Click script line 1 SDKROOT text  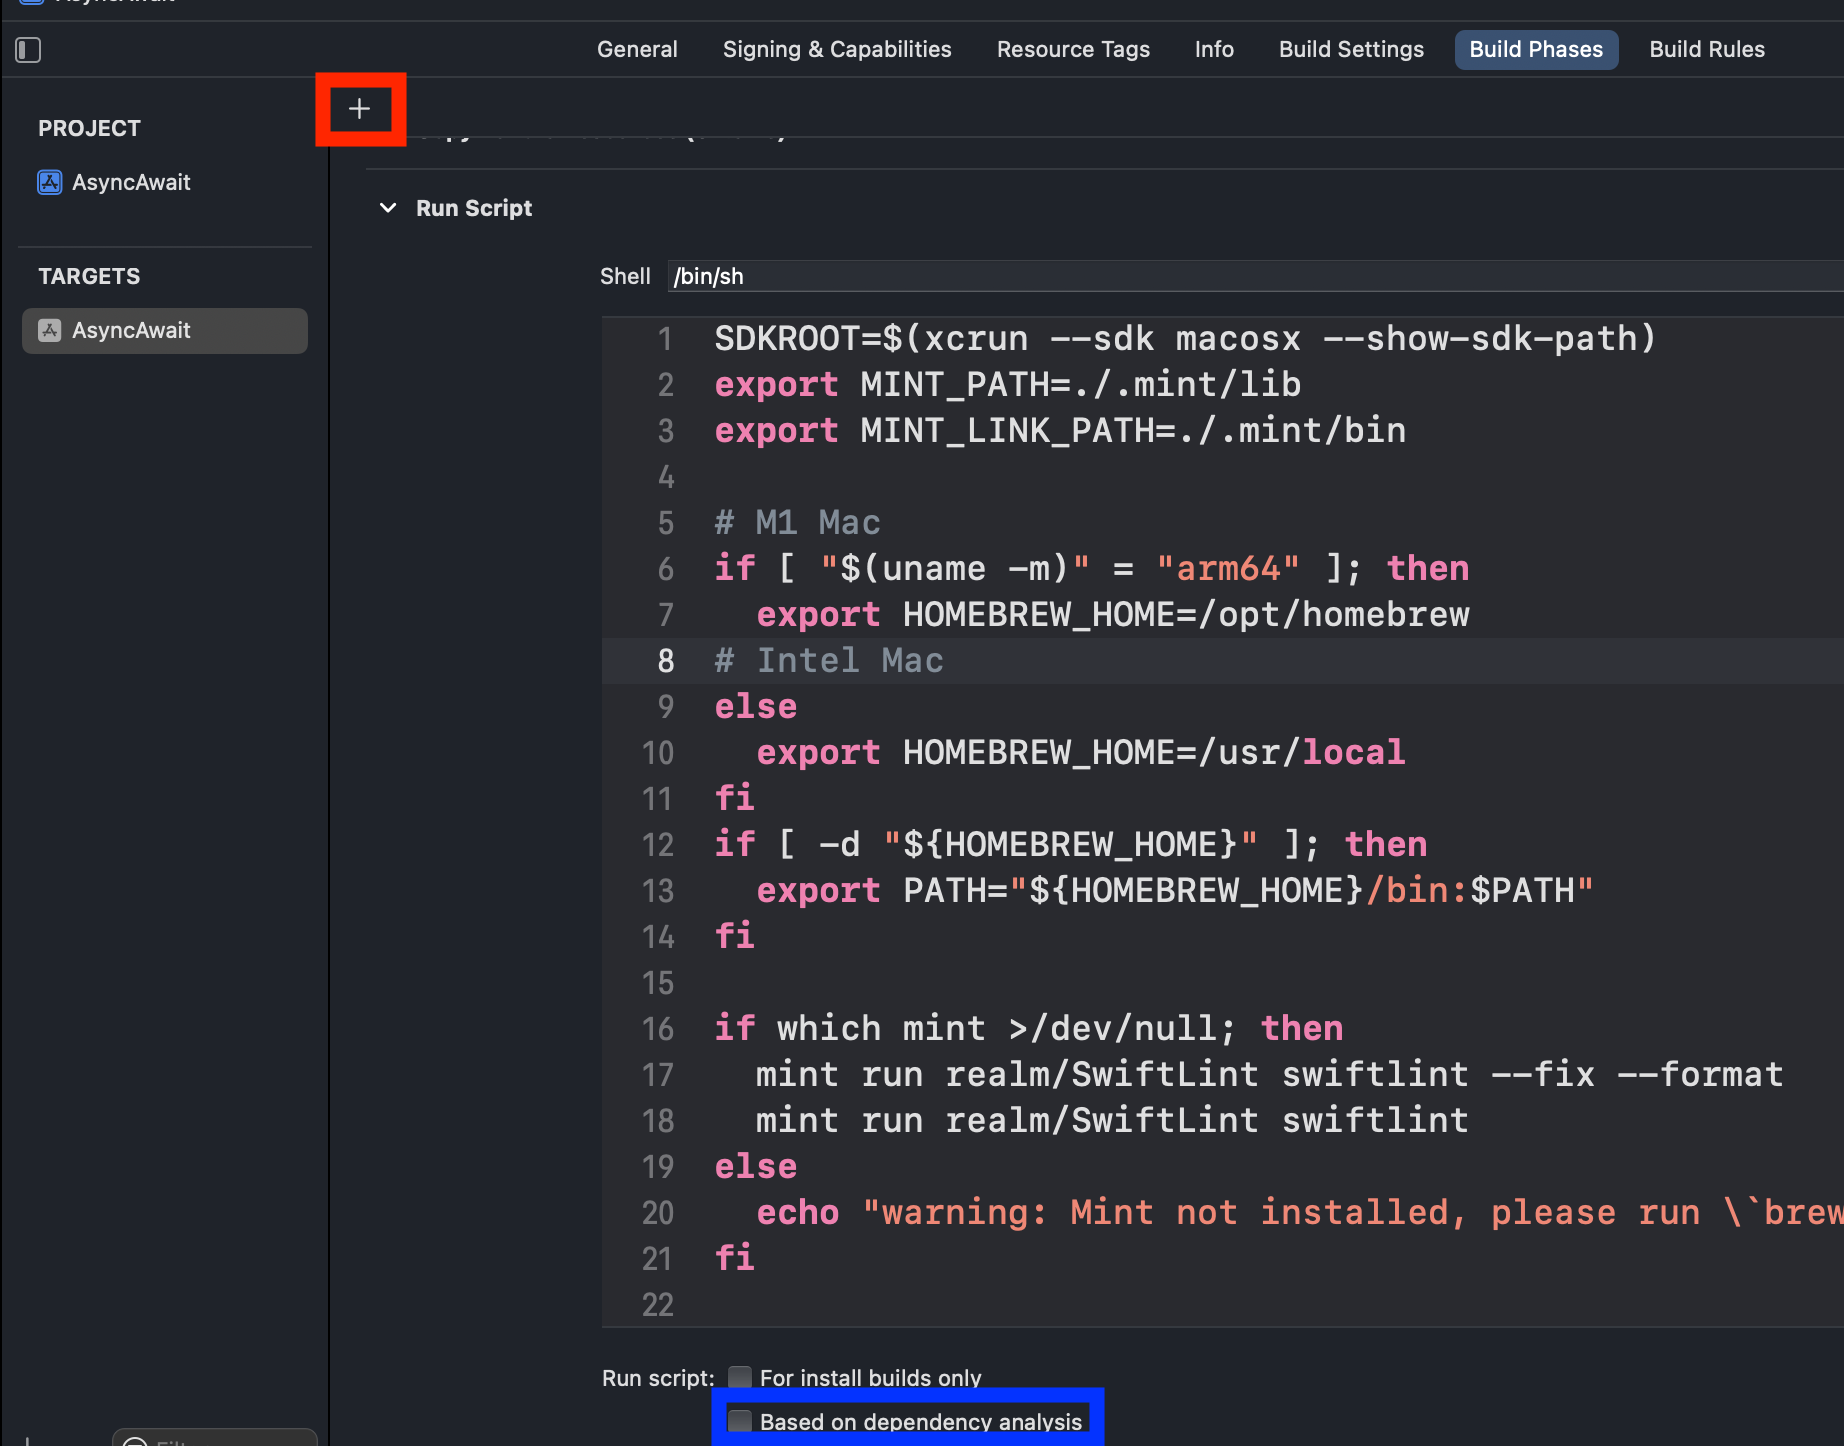coord(1185,339)
